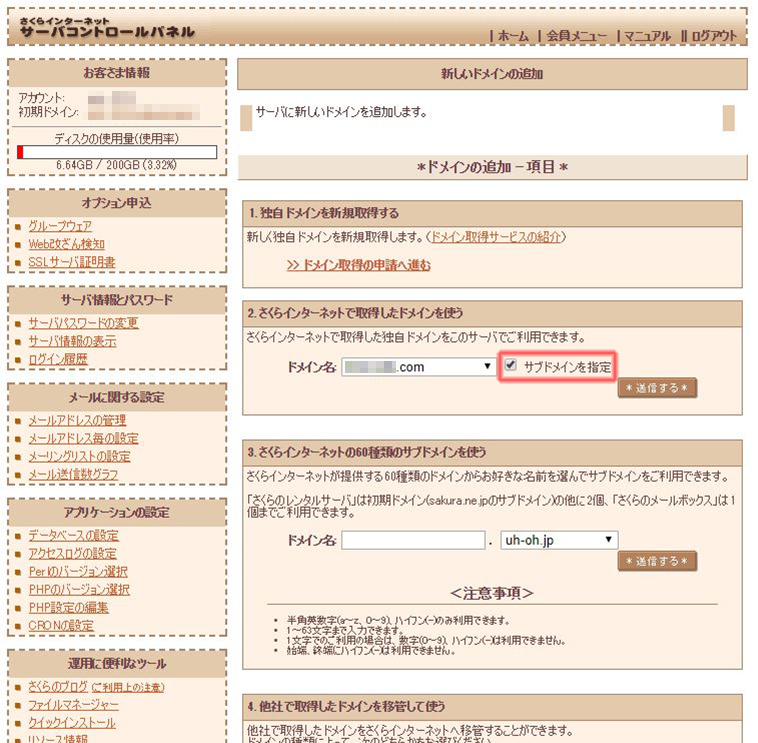Open アクセスログの設定 link
Screen dimensions: 758x743
click(x=73, y=554)
